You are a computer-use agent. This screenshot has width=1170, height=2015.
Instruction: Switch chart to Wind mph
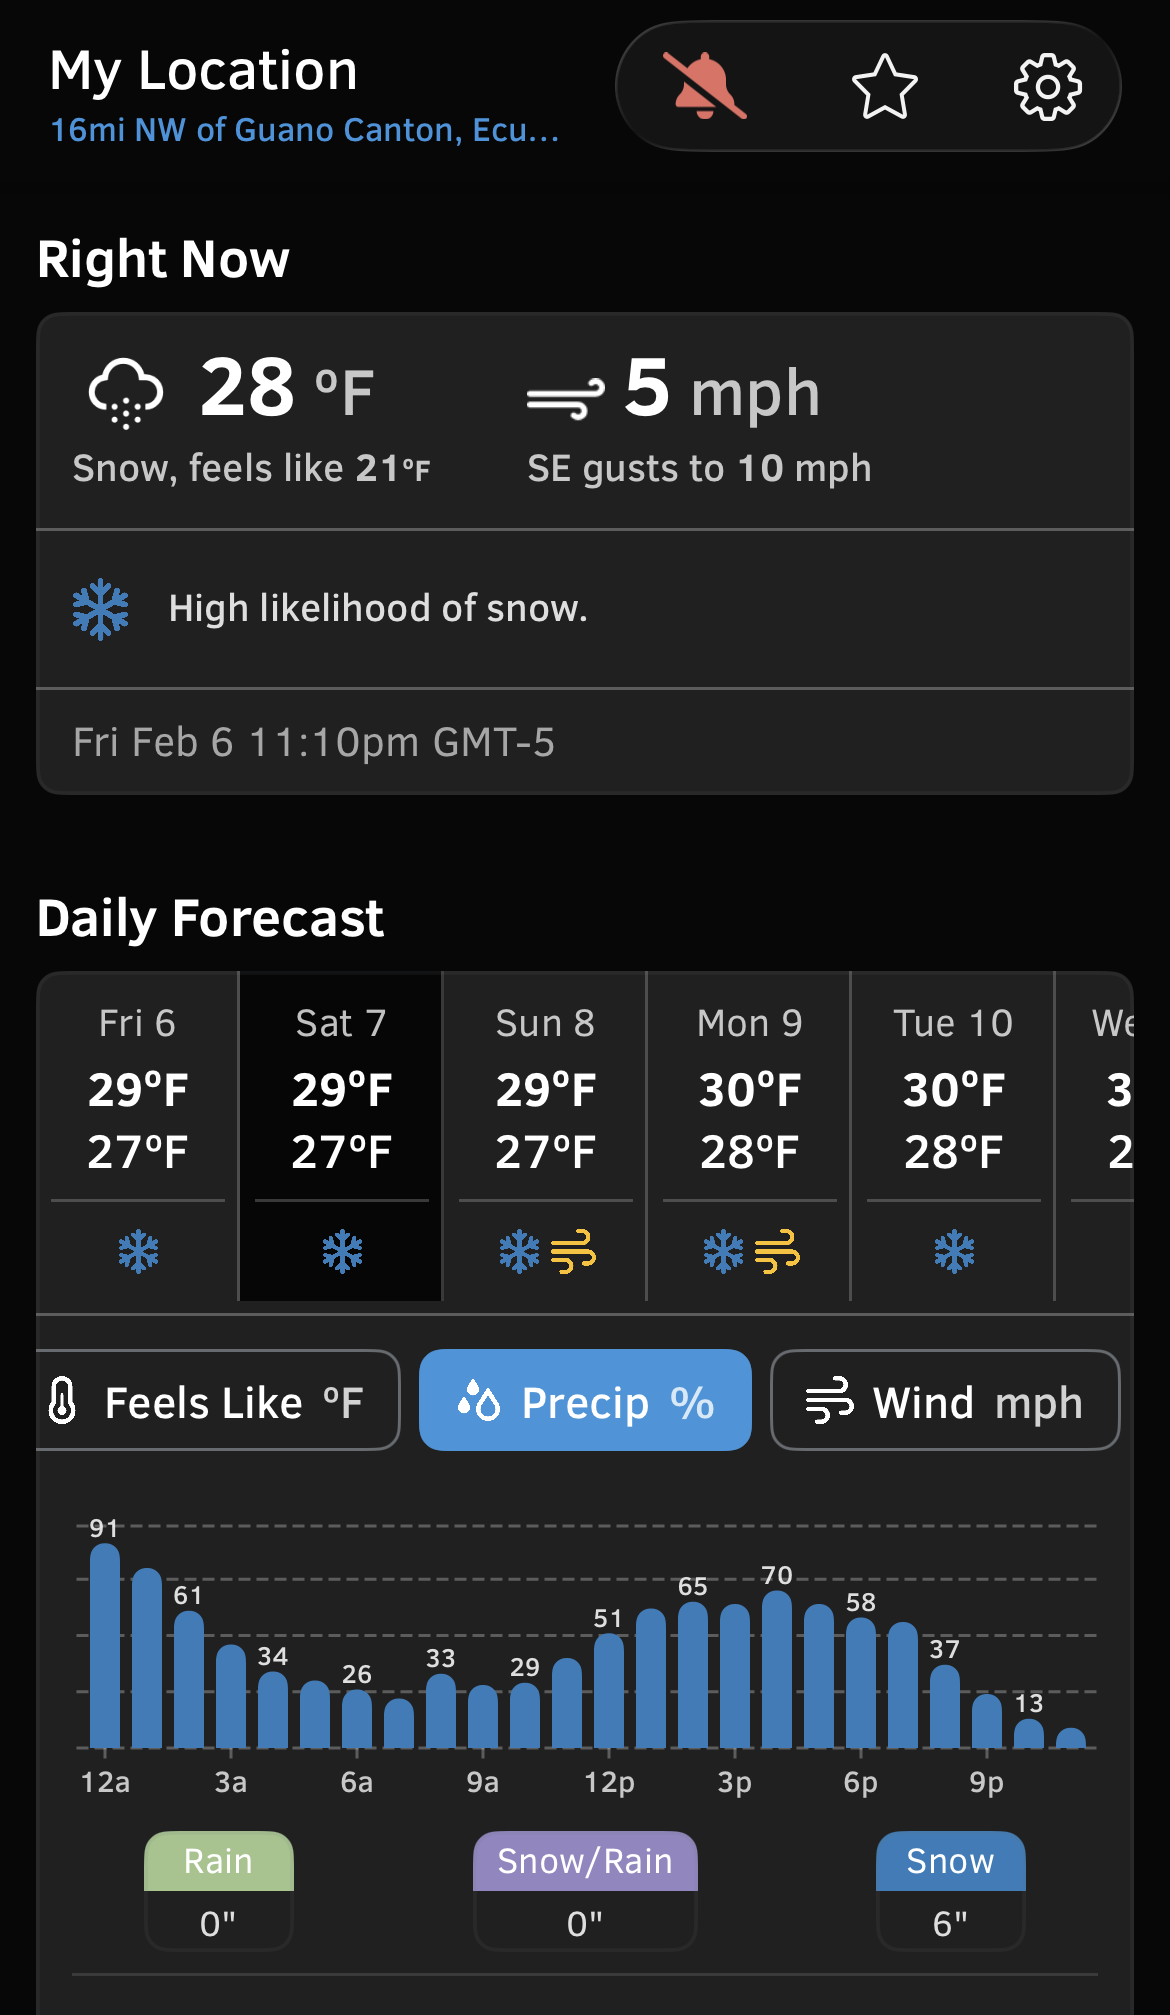point(945,1400)
